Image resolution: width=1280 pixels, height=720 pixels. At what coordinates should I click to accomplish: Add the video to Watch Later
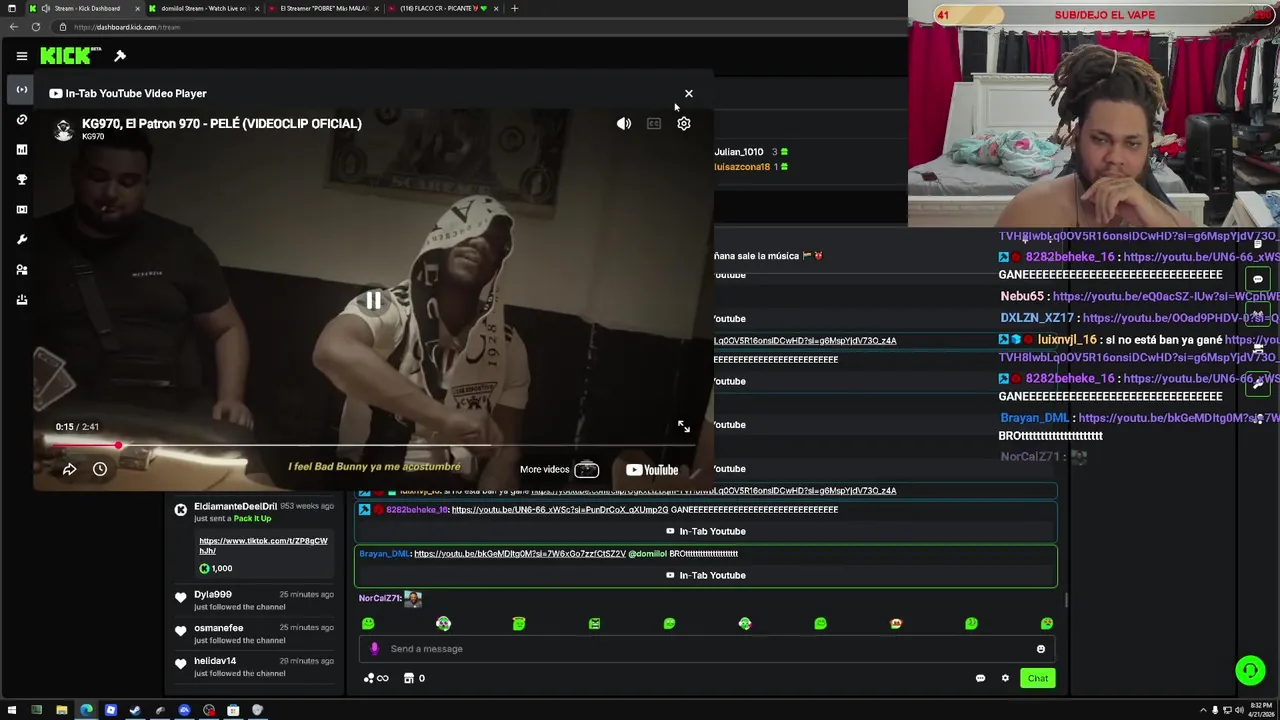click(100, 469)
